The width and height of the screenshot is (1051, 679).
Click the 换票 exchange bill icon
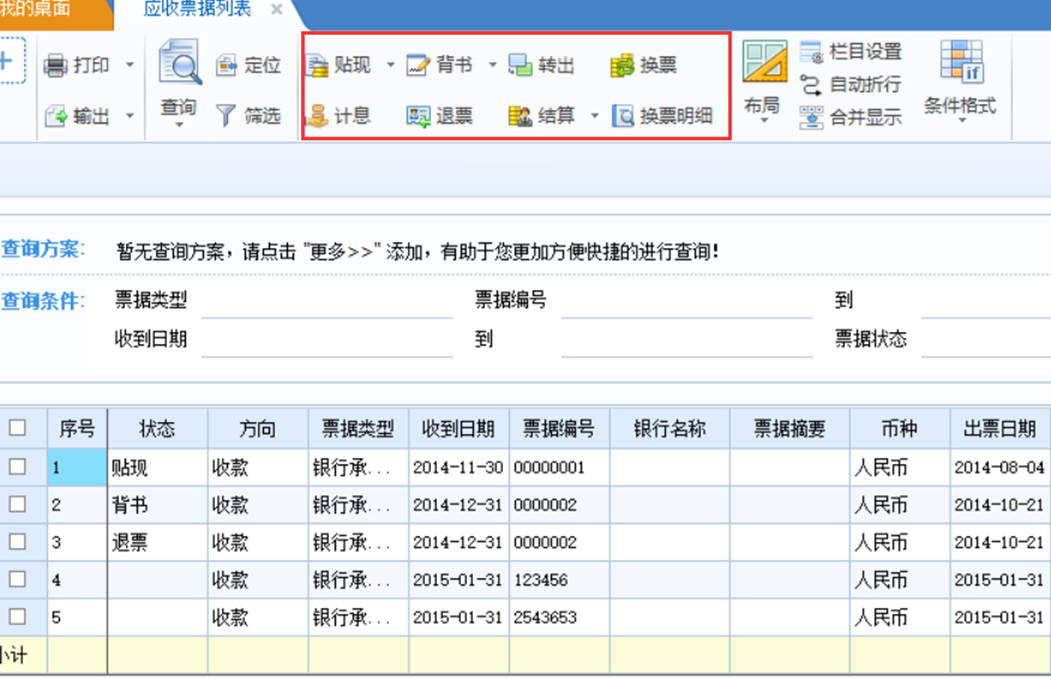[x=622, y=66]
